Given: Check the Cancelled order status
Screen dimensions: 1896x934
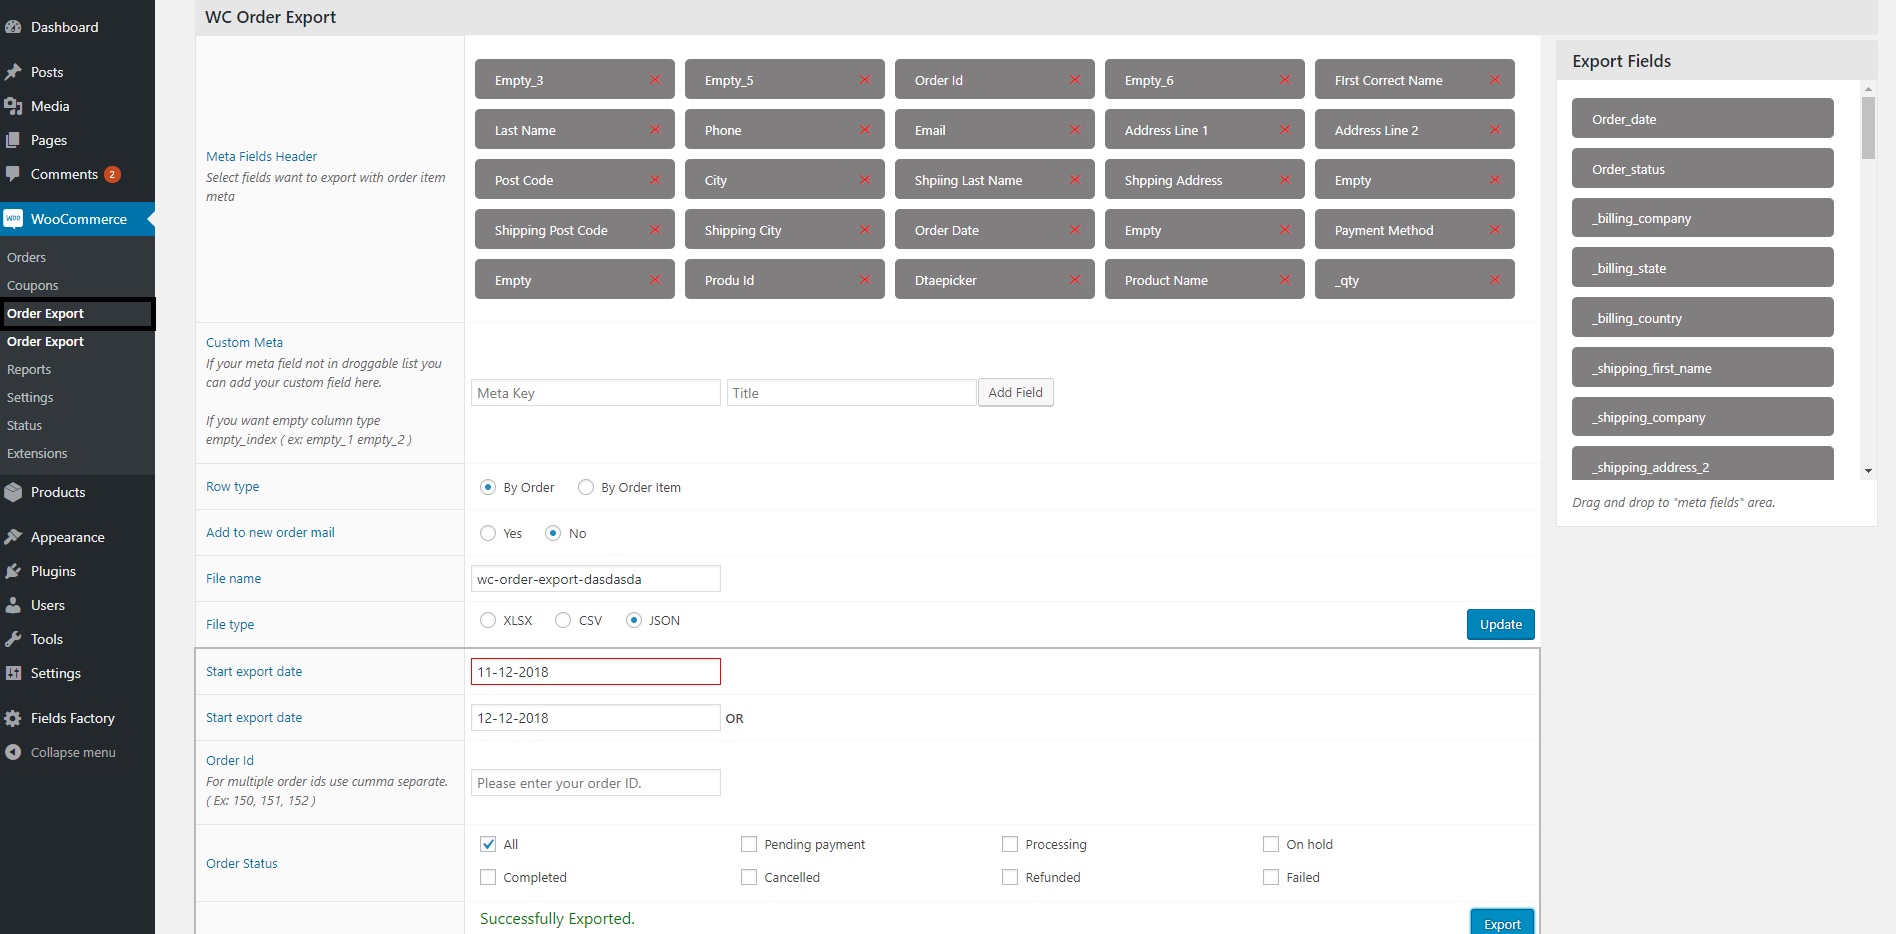Looking at the screenshot, I should [749, 877].
